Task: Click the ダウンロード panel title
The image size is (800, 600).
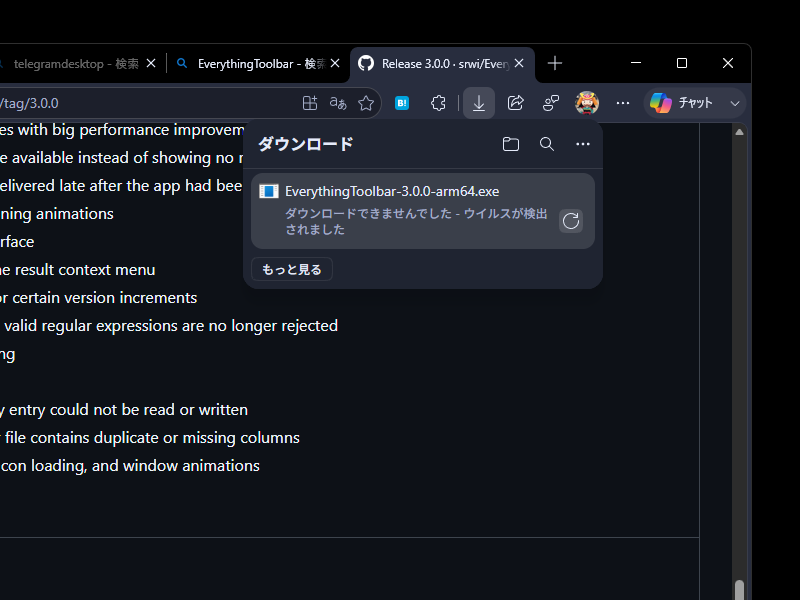Action: pyautogui.click(x=306, y=144)
